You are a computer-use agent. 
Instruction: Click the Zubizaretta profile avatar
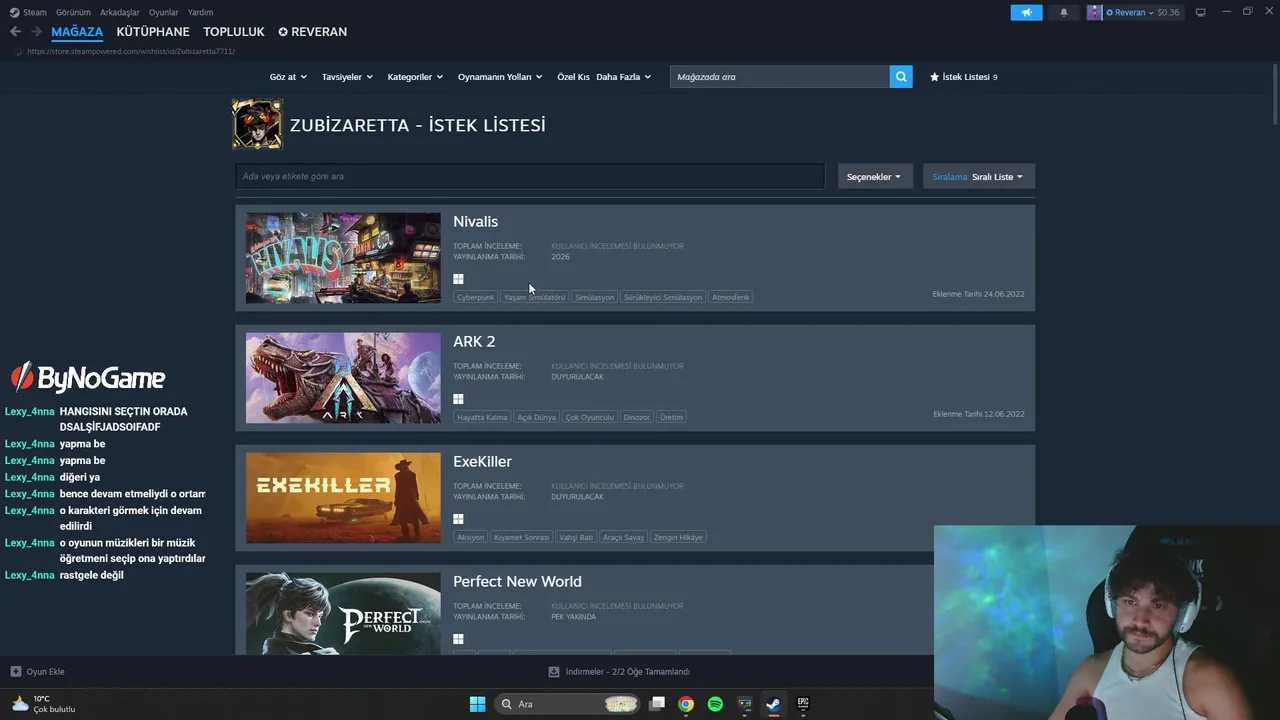click(257, 124)
